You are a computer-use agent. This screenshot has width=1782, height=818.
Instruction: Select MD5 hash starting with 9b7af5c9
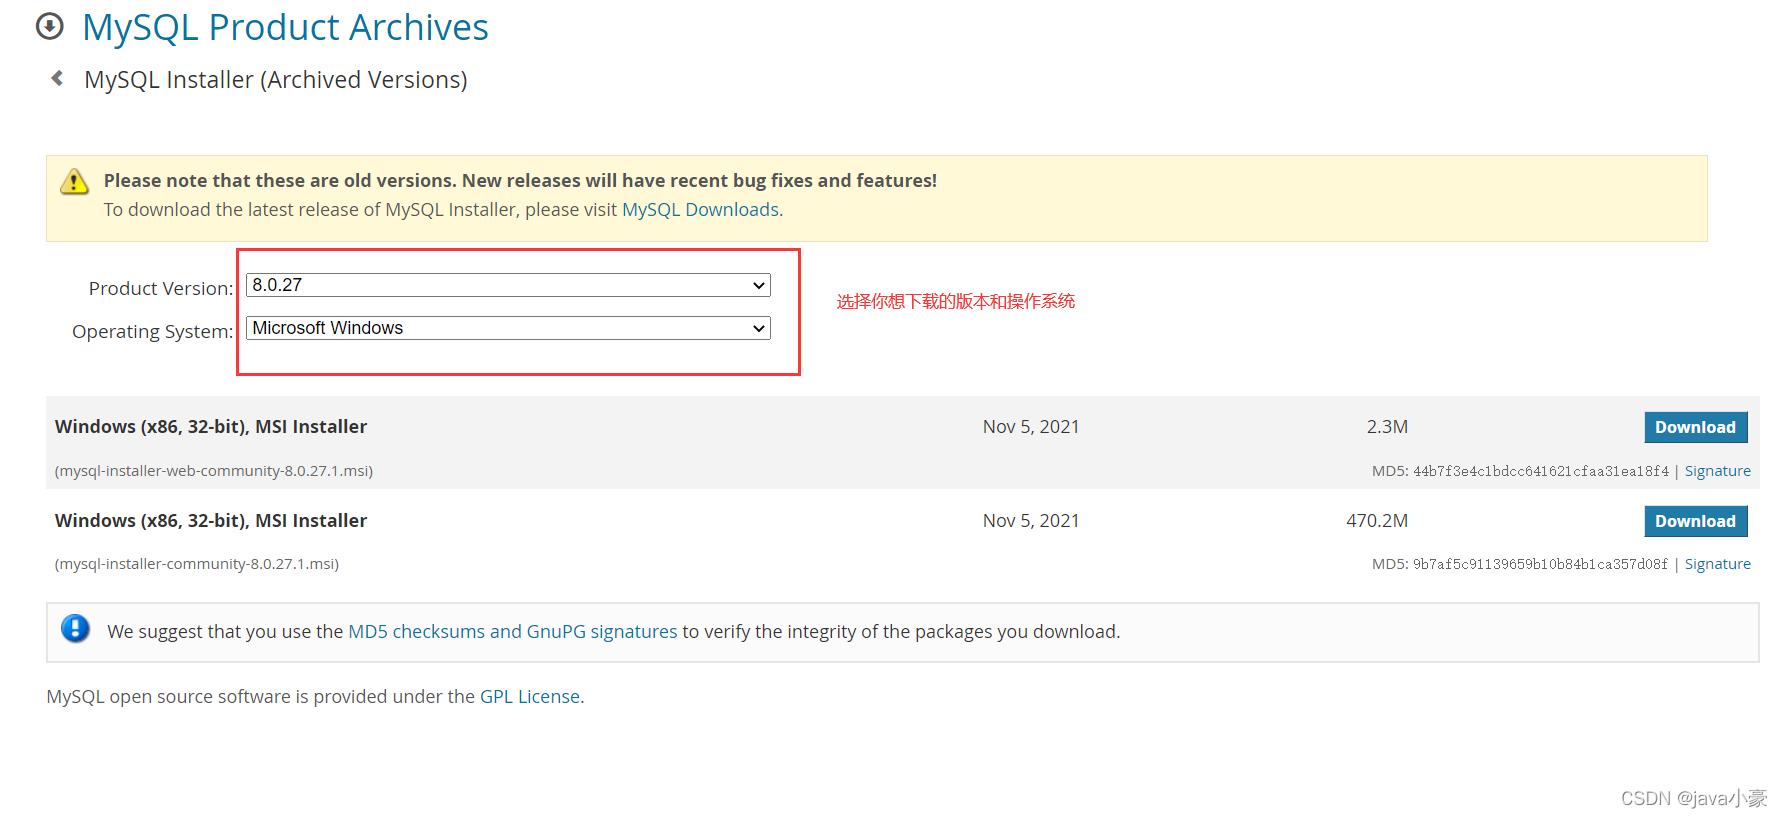(1540, 564)
